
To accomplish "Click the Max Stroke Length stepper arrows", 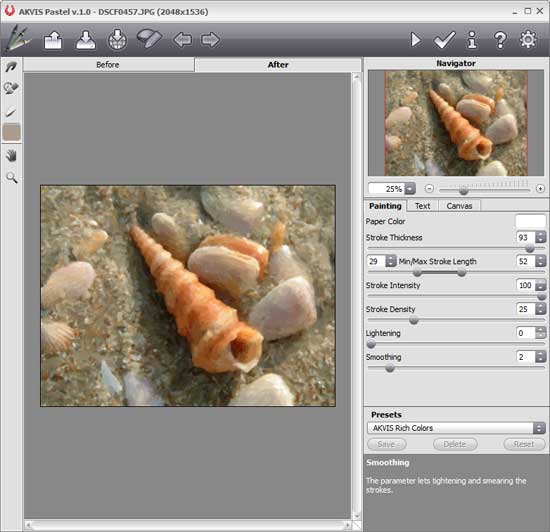I will (x=541, y=261).
